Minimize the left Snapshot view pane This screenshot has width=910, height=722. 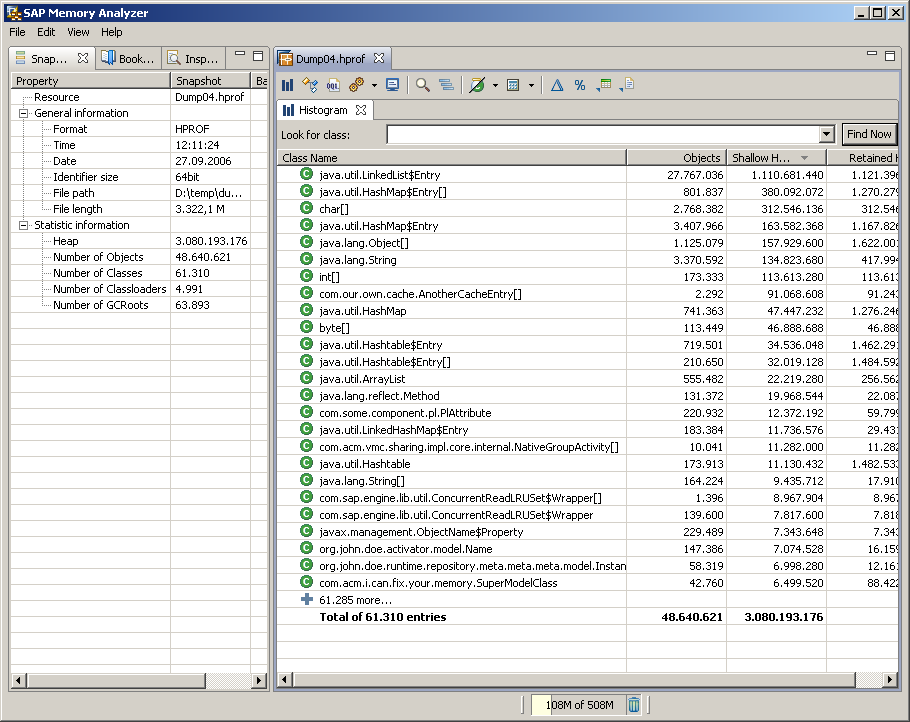pyautogui.click(x=240, y=55)
